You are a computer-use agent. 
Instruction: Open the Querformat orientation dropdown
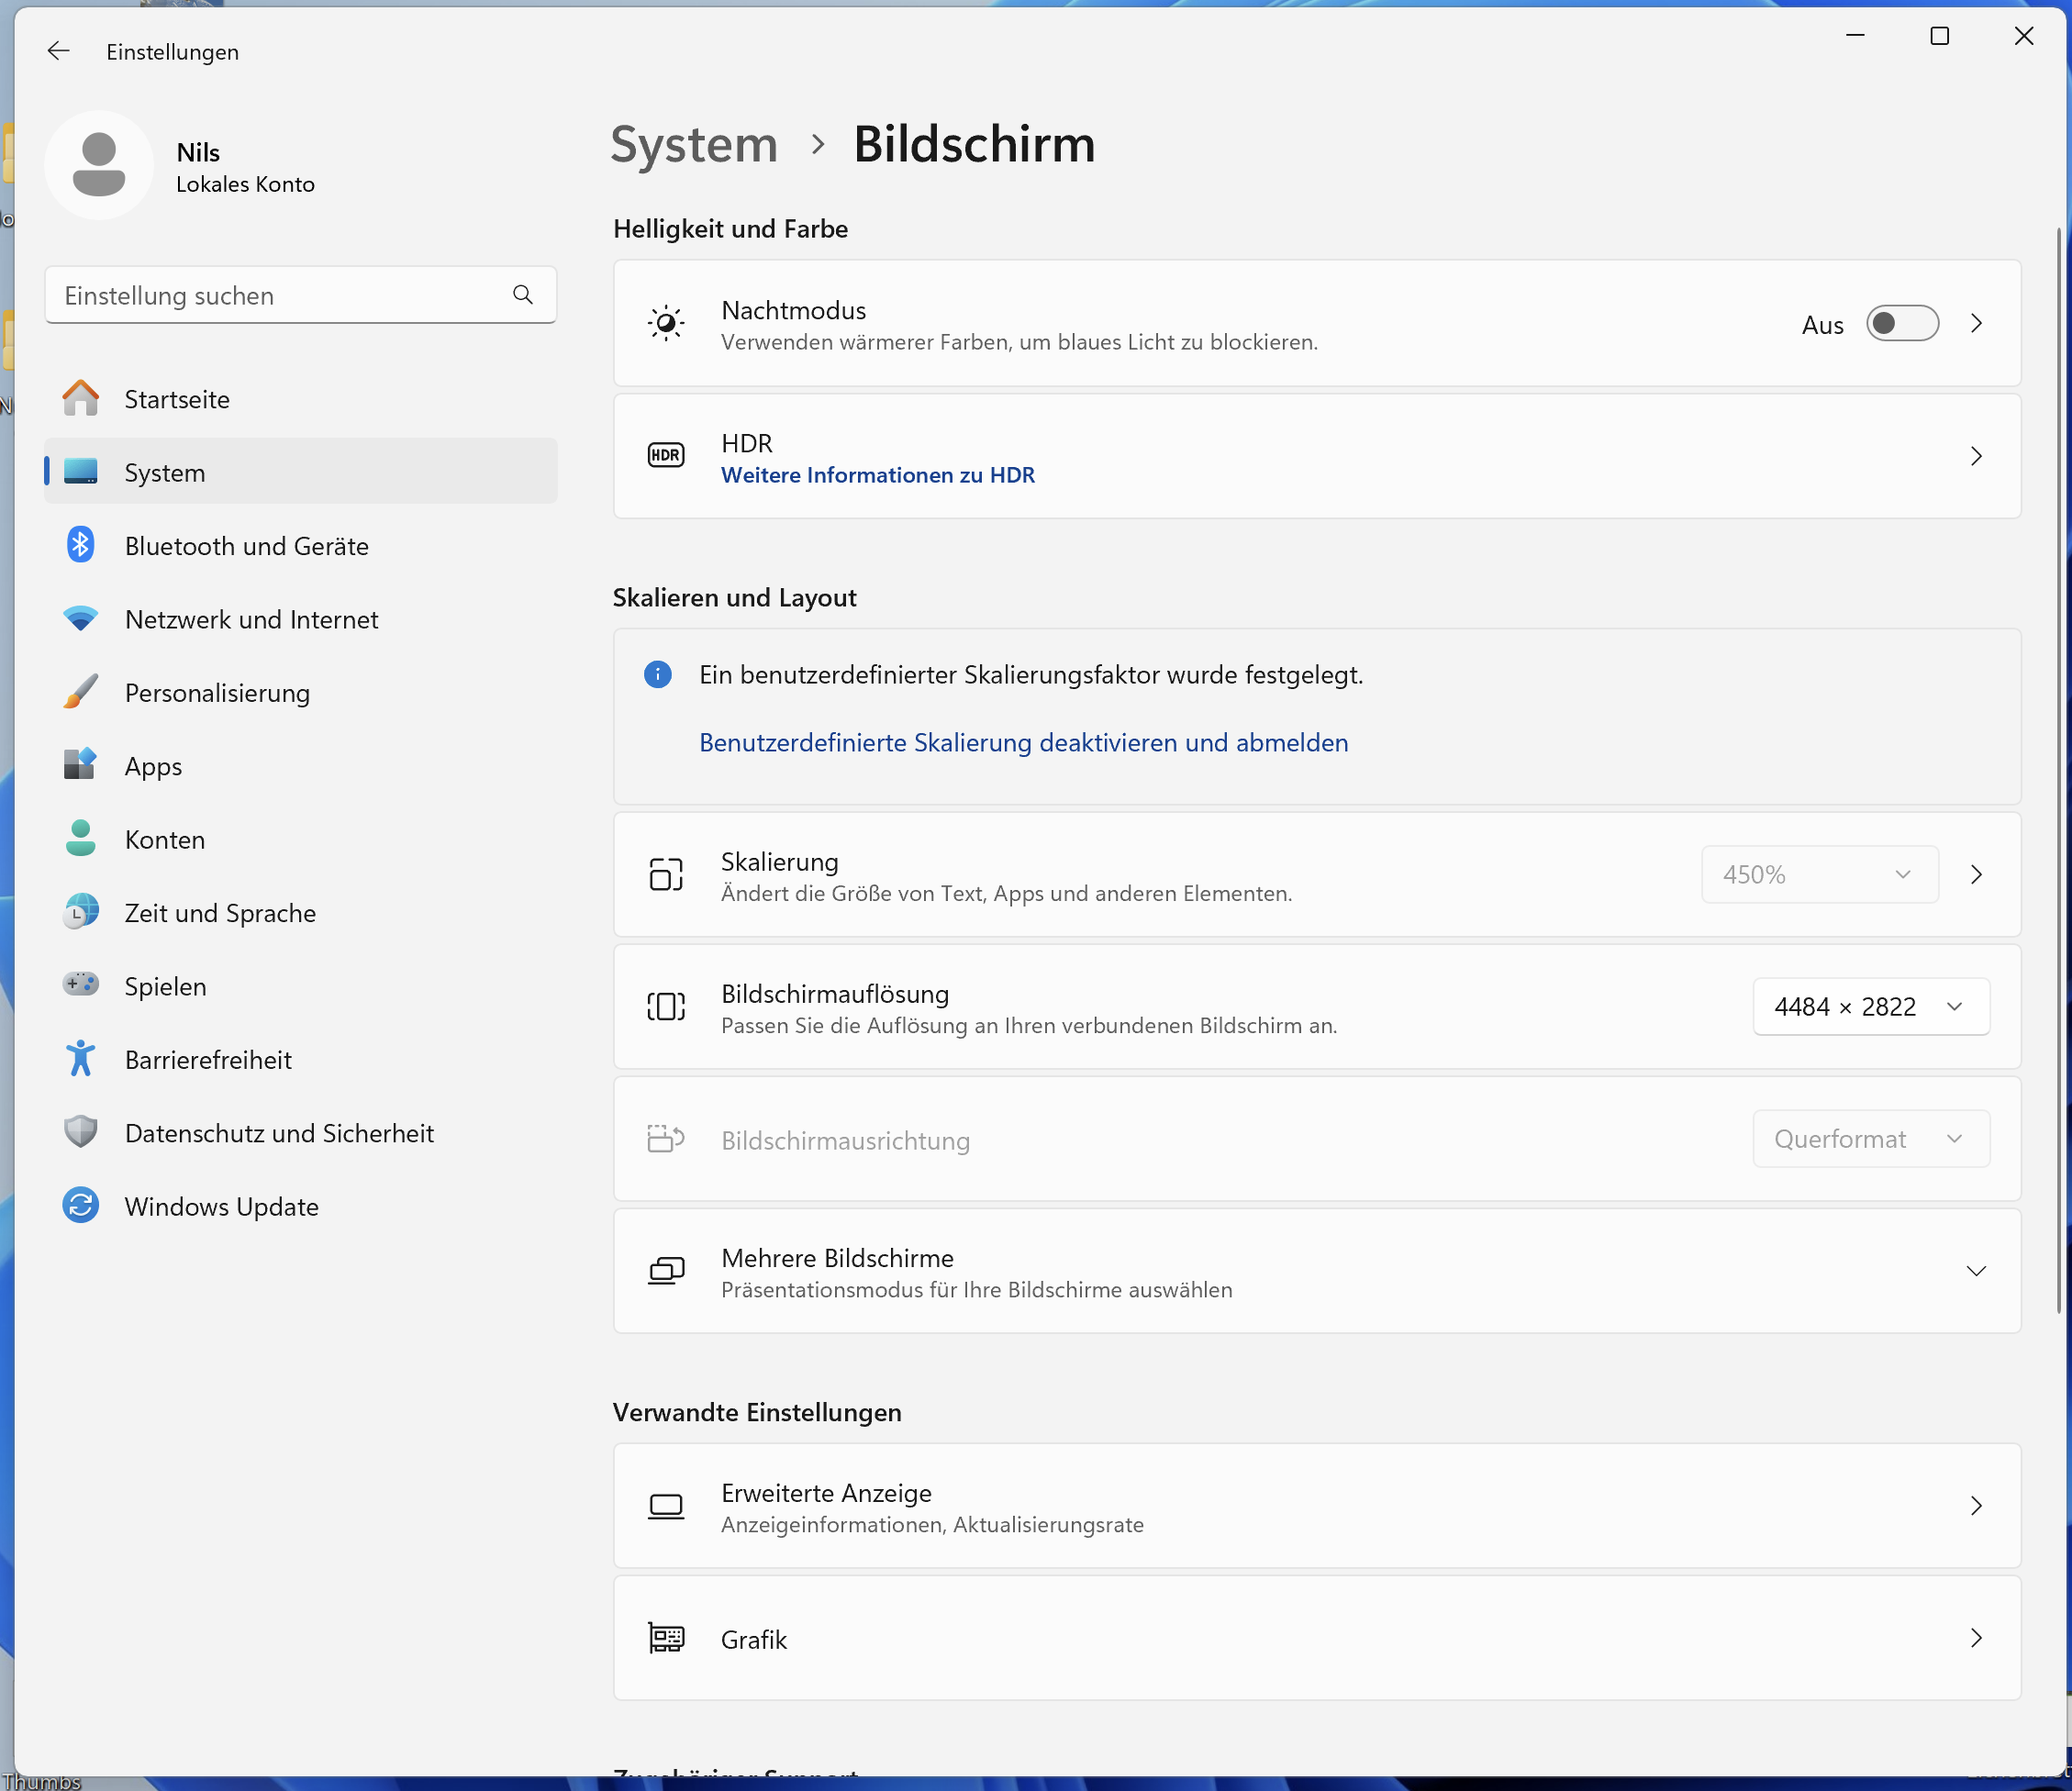pyautogui.click(x=1870, y=1139)
